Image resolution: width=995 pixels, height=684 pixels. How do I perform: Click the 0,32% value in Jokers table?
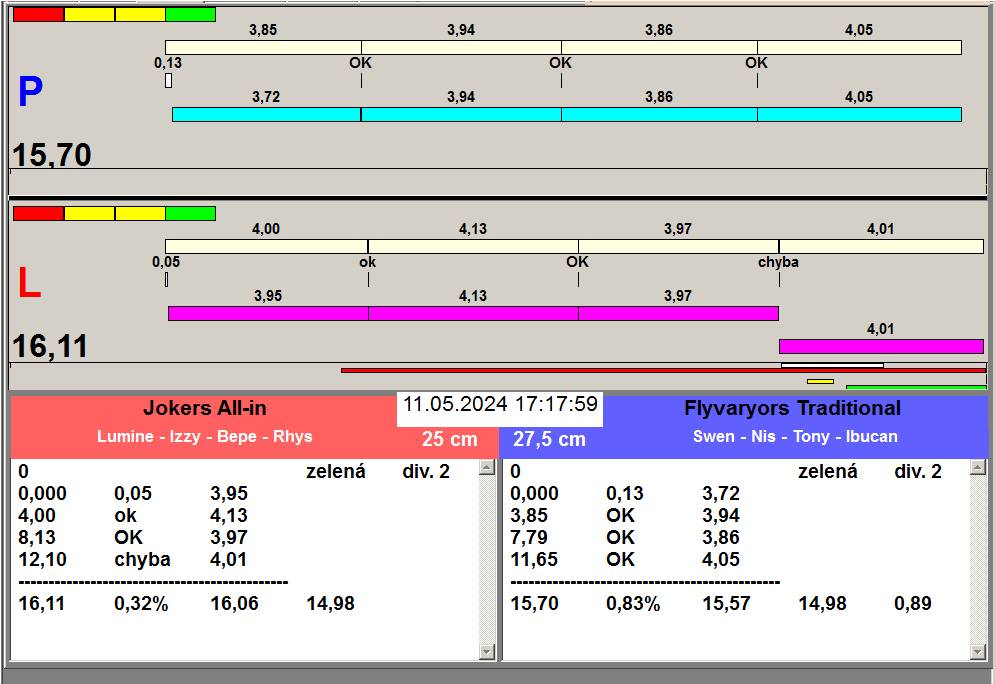coord(141,603)
